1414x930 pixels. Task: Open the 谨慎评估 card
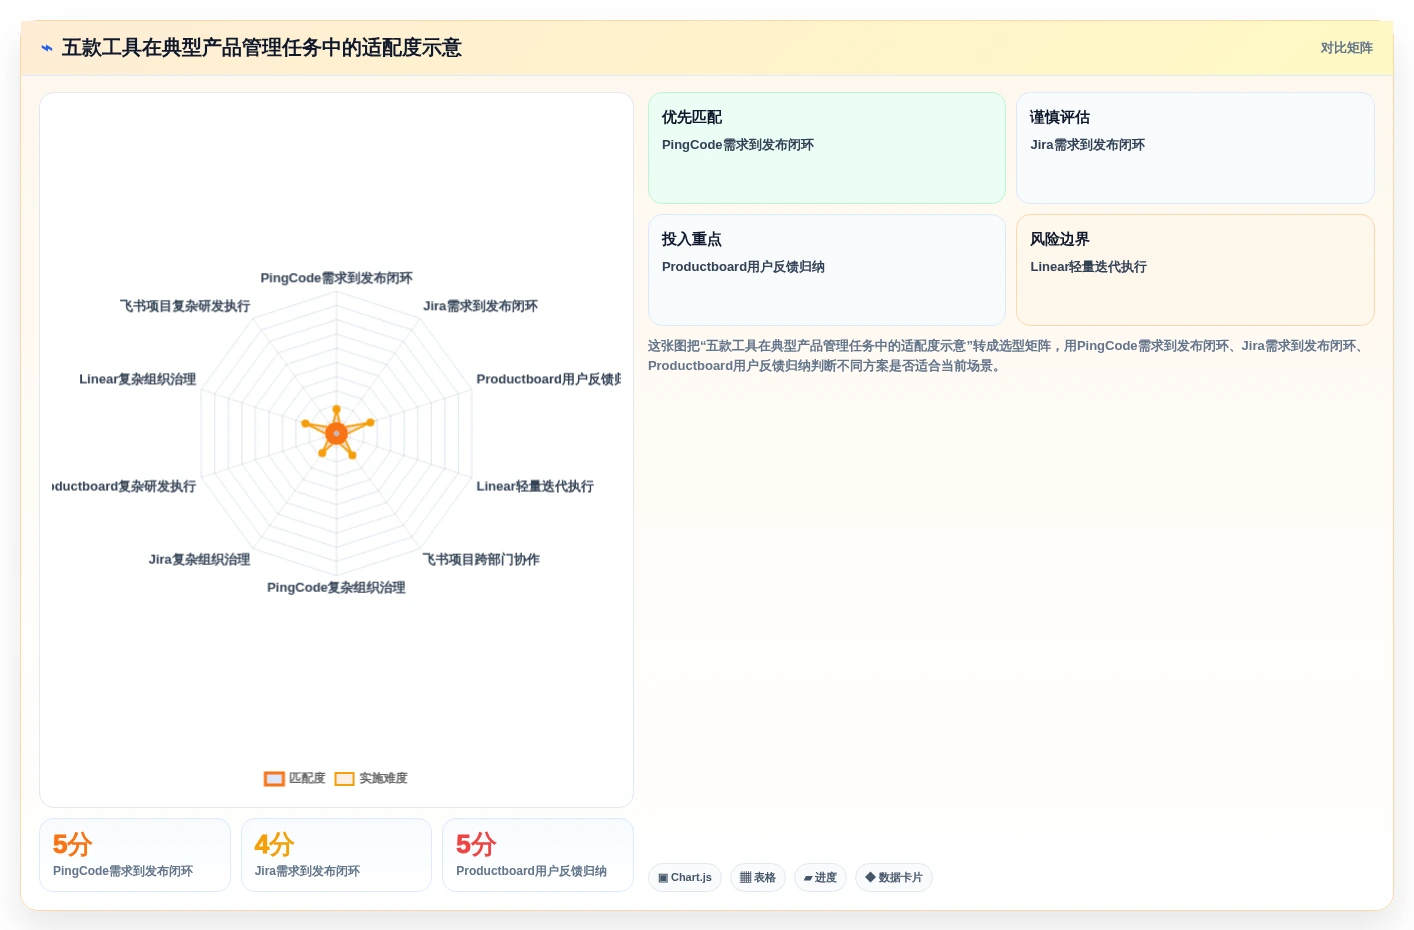click(x=1195, y=148)
